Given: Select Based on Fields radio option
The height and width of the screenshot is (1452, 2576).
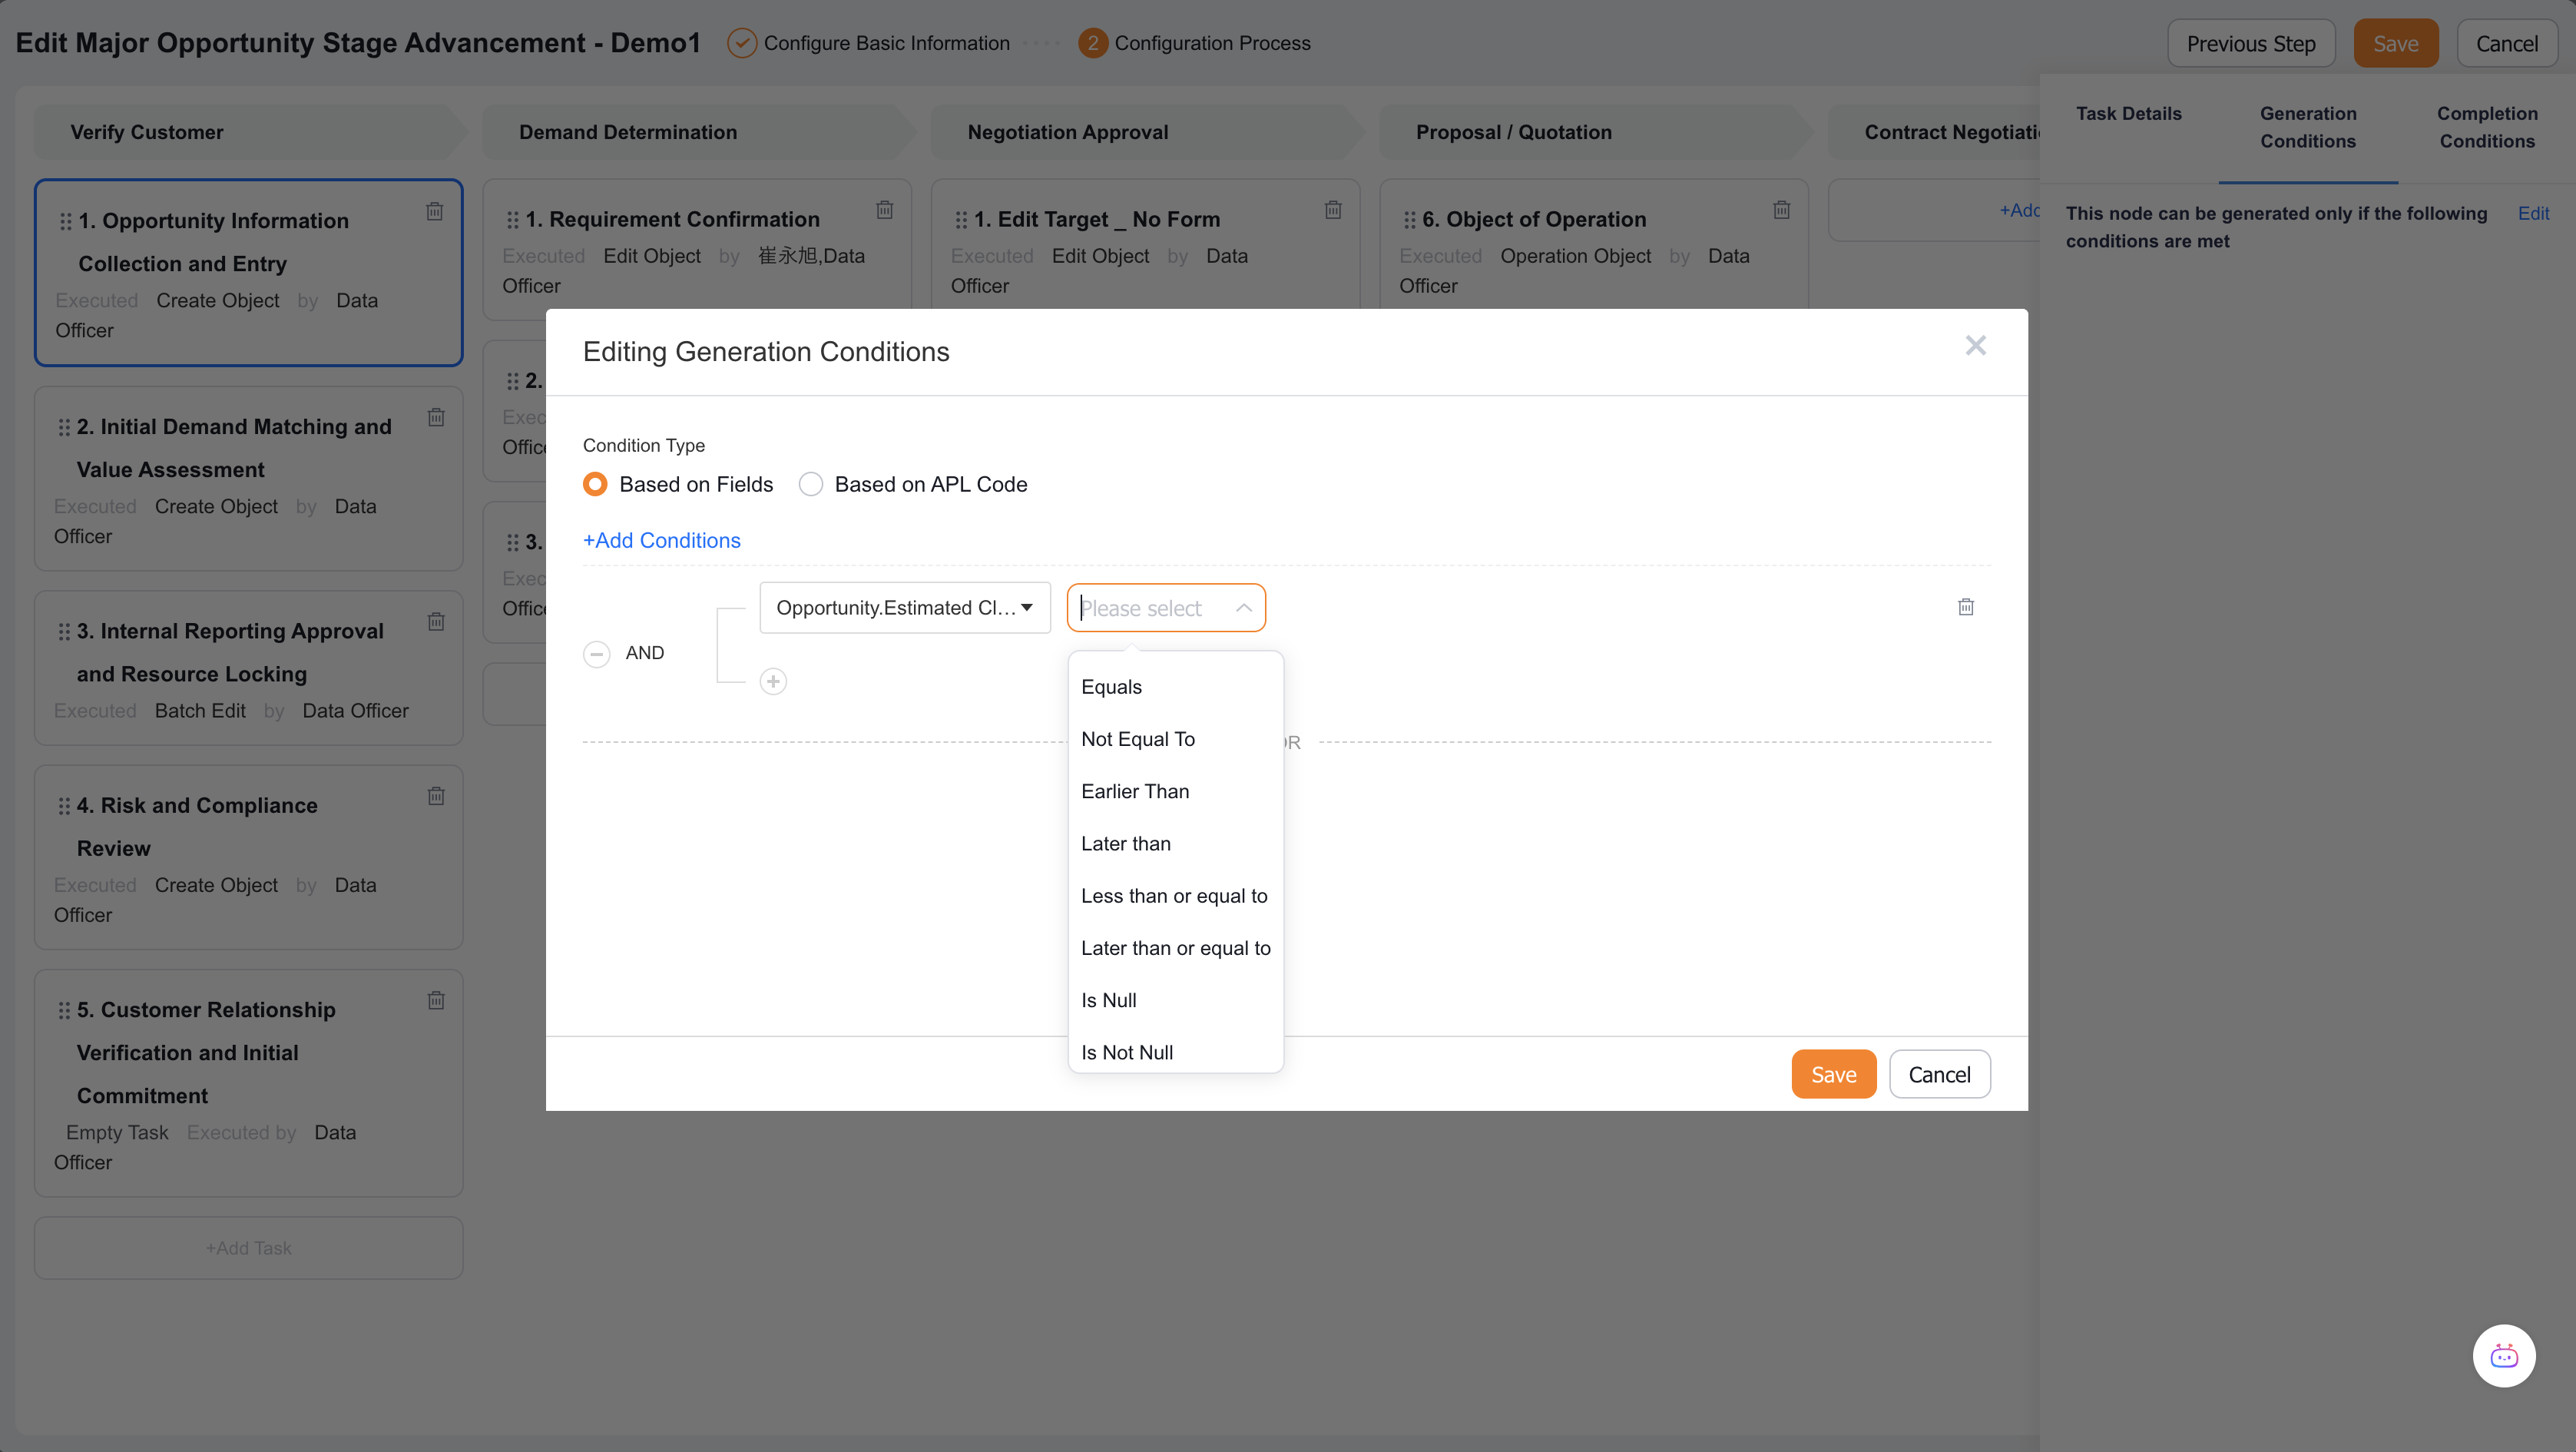Looking at the screenshot, I should (x=595, y=484).
